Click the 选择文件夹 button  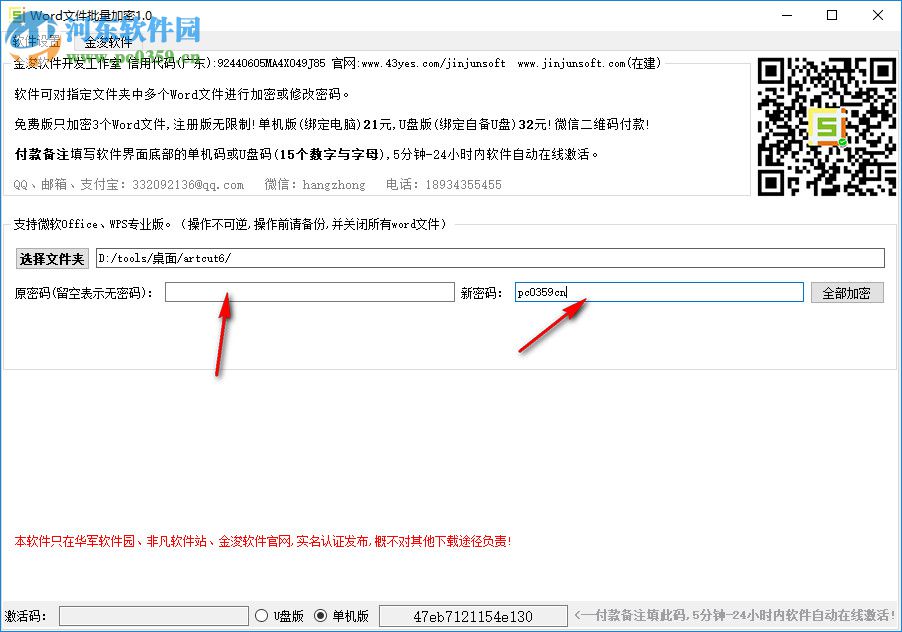(51, 258)
